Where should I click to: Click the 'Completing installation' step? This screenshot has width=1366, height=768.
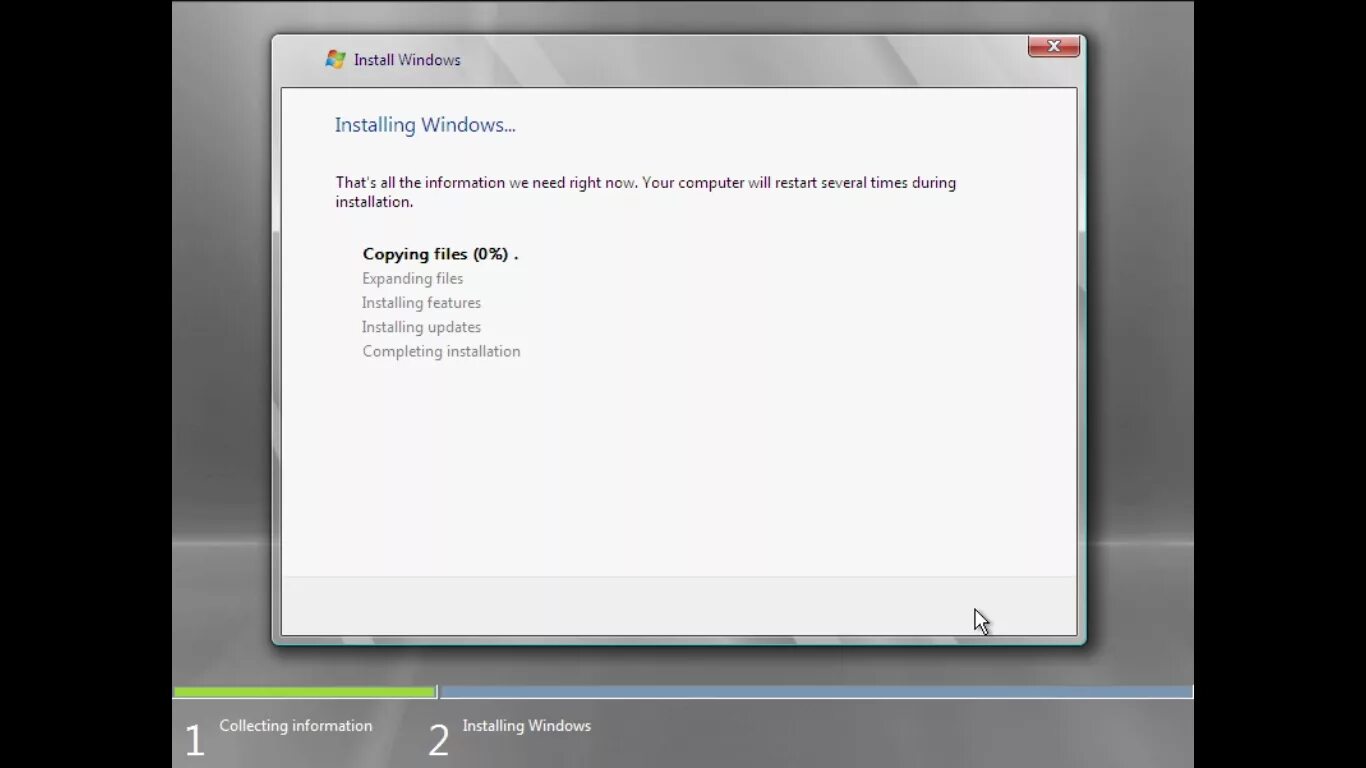pyautogui.click(x=441, y=351)
